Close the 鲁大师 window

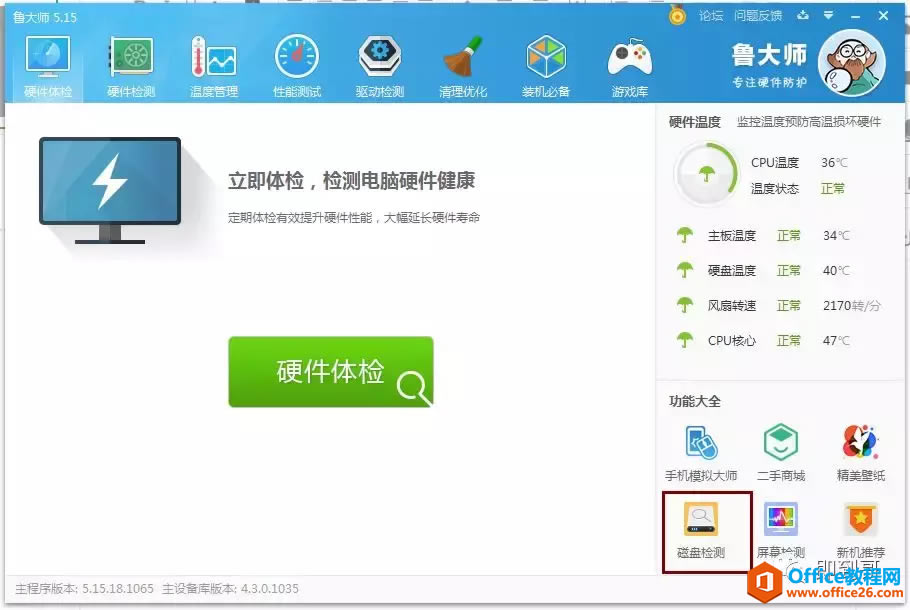(x=883, y=16)
